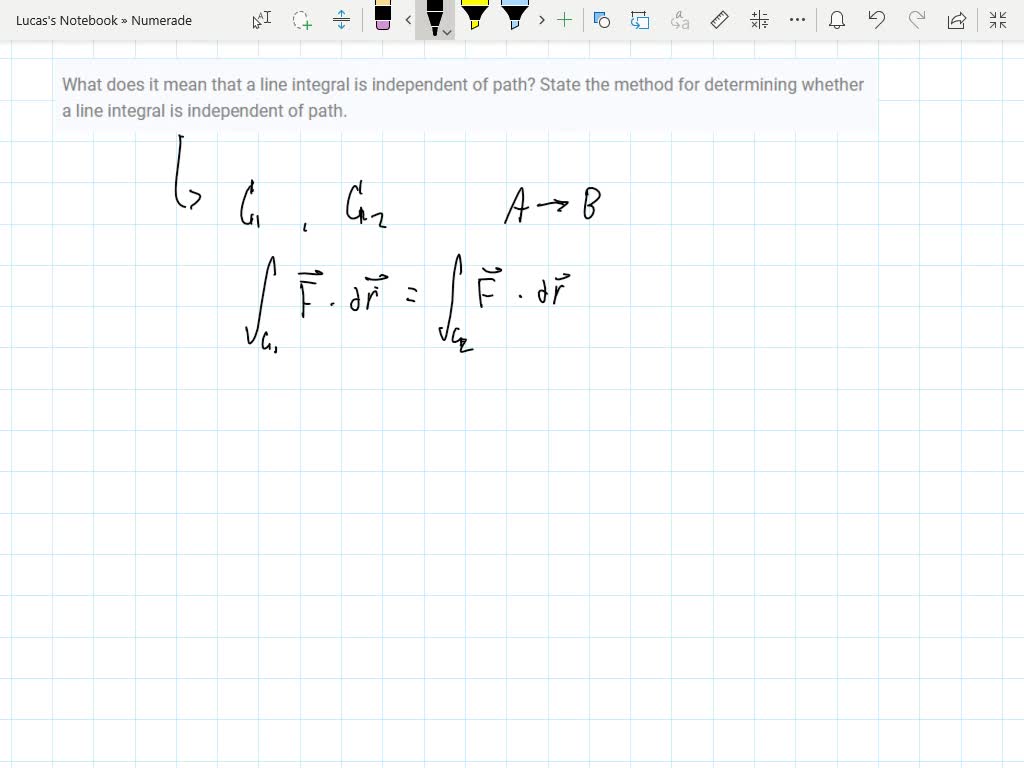The image size is (1024, 768).
Task: Open the Math assistant
Action: coord(758,20)
